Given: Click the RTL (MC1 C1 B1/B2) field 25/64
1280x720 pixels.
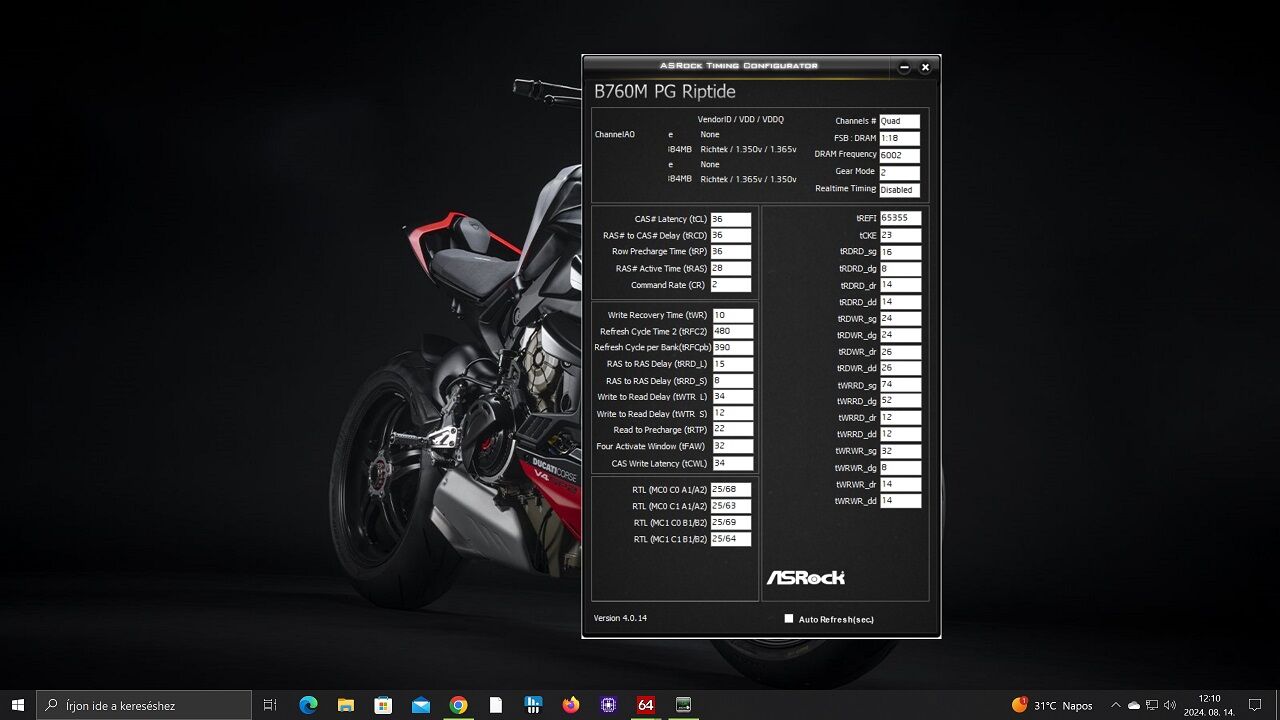Looking at the screenshot, I should (x=731, y=539).
